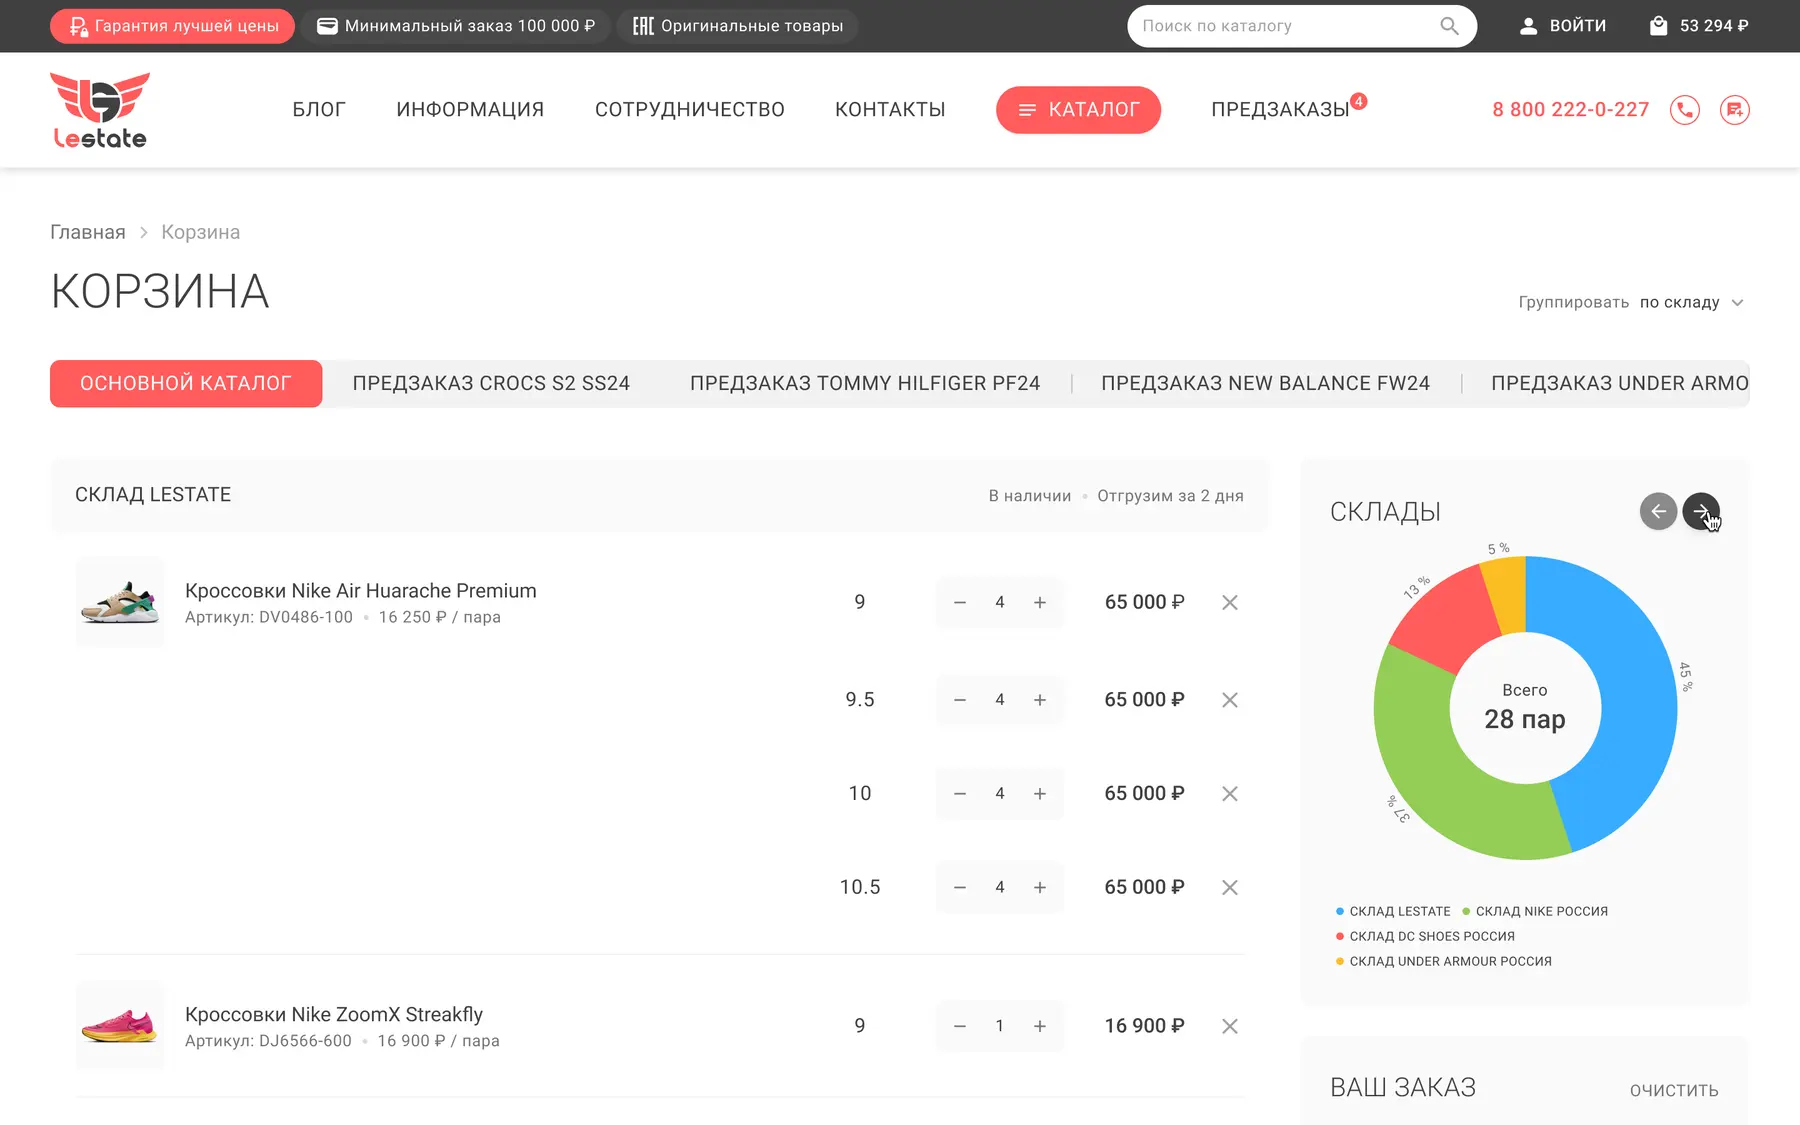Click Войти to log in

tap(1563, 26)
